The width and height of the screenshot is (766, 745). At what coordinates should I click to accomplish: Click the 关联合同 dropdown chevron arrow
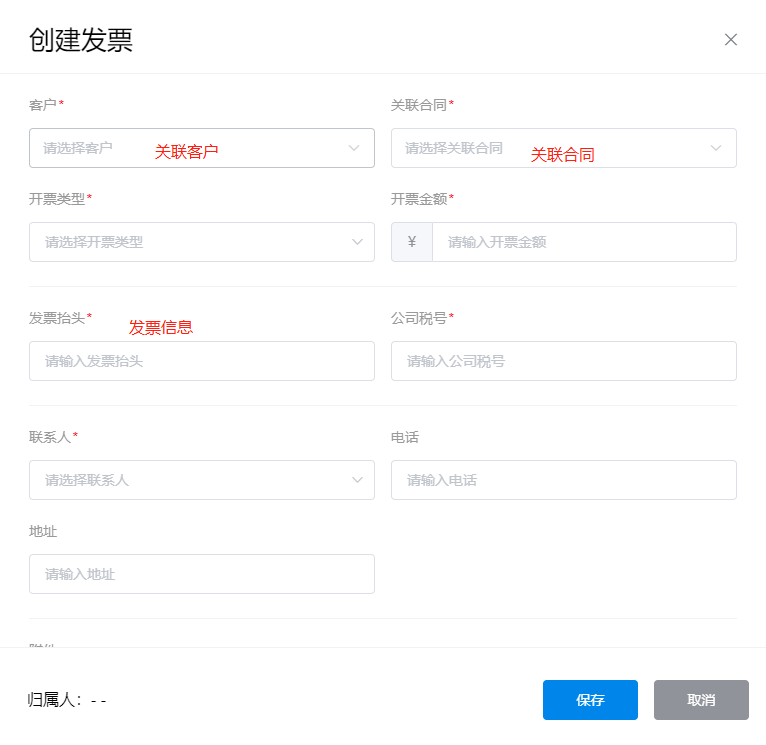click(716, 148)
